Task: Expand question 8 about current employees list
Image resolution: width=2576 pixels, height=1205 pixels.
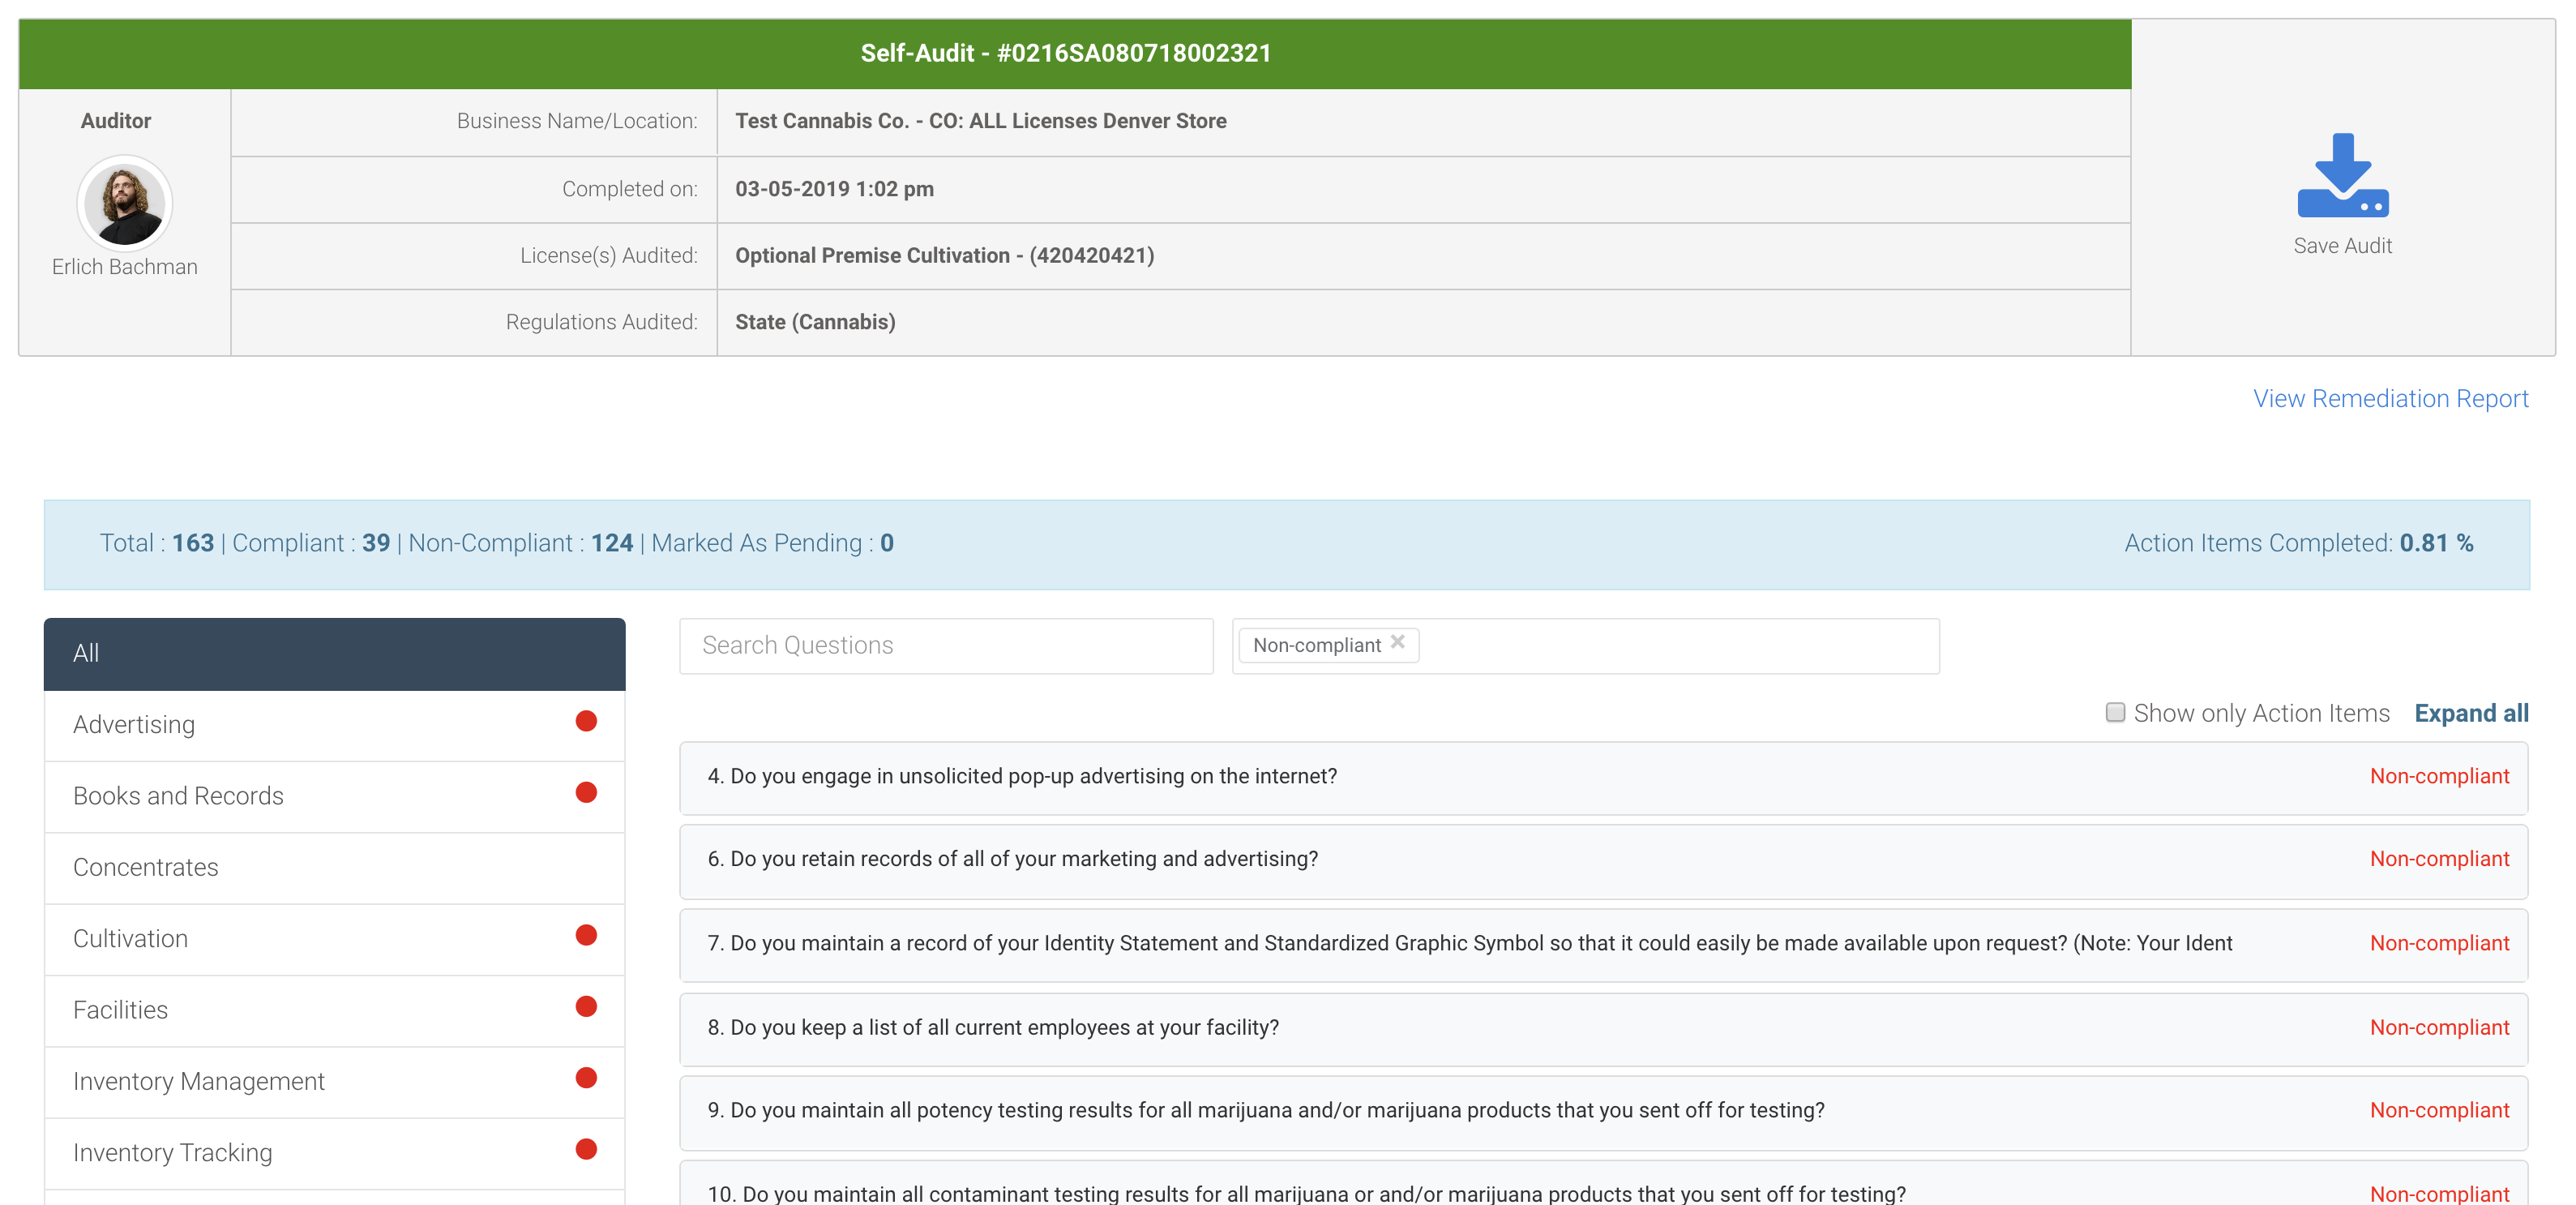Action: coord(1603,1028)
